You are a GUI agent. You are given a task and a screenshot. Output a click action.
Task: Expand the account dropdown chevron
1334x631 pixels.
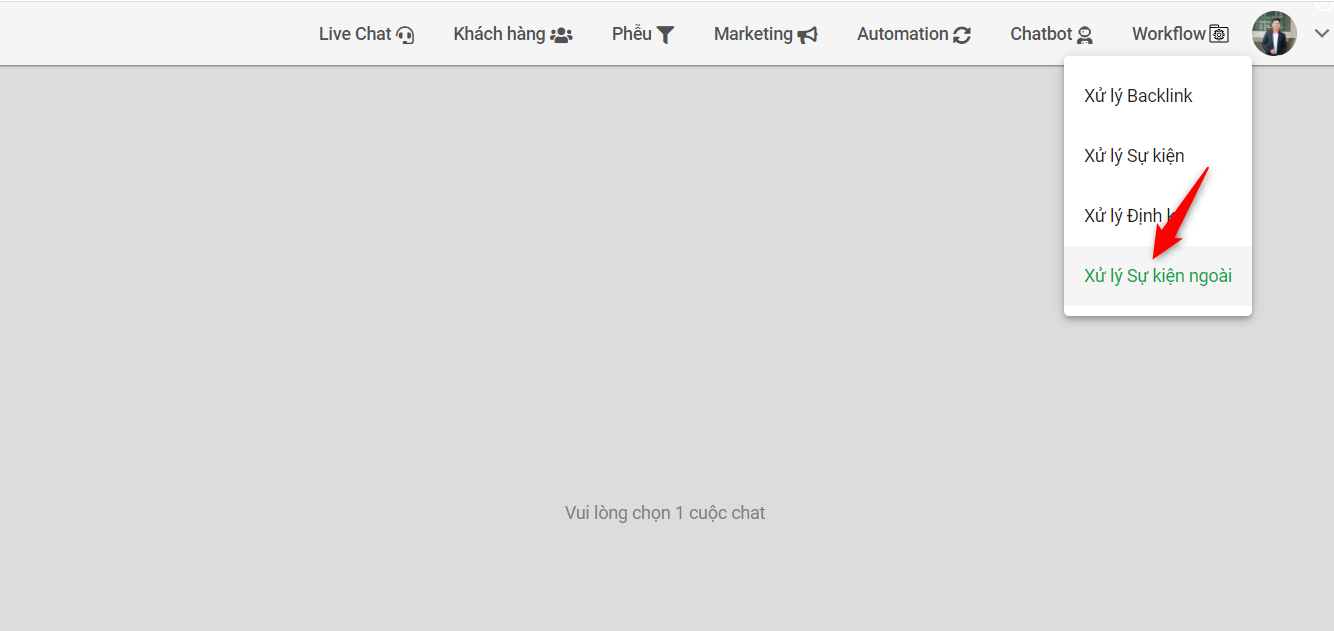click(x=1321, y=34)
